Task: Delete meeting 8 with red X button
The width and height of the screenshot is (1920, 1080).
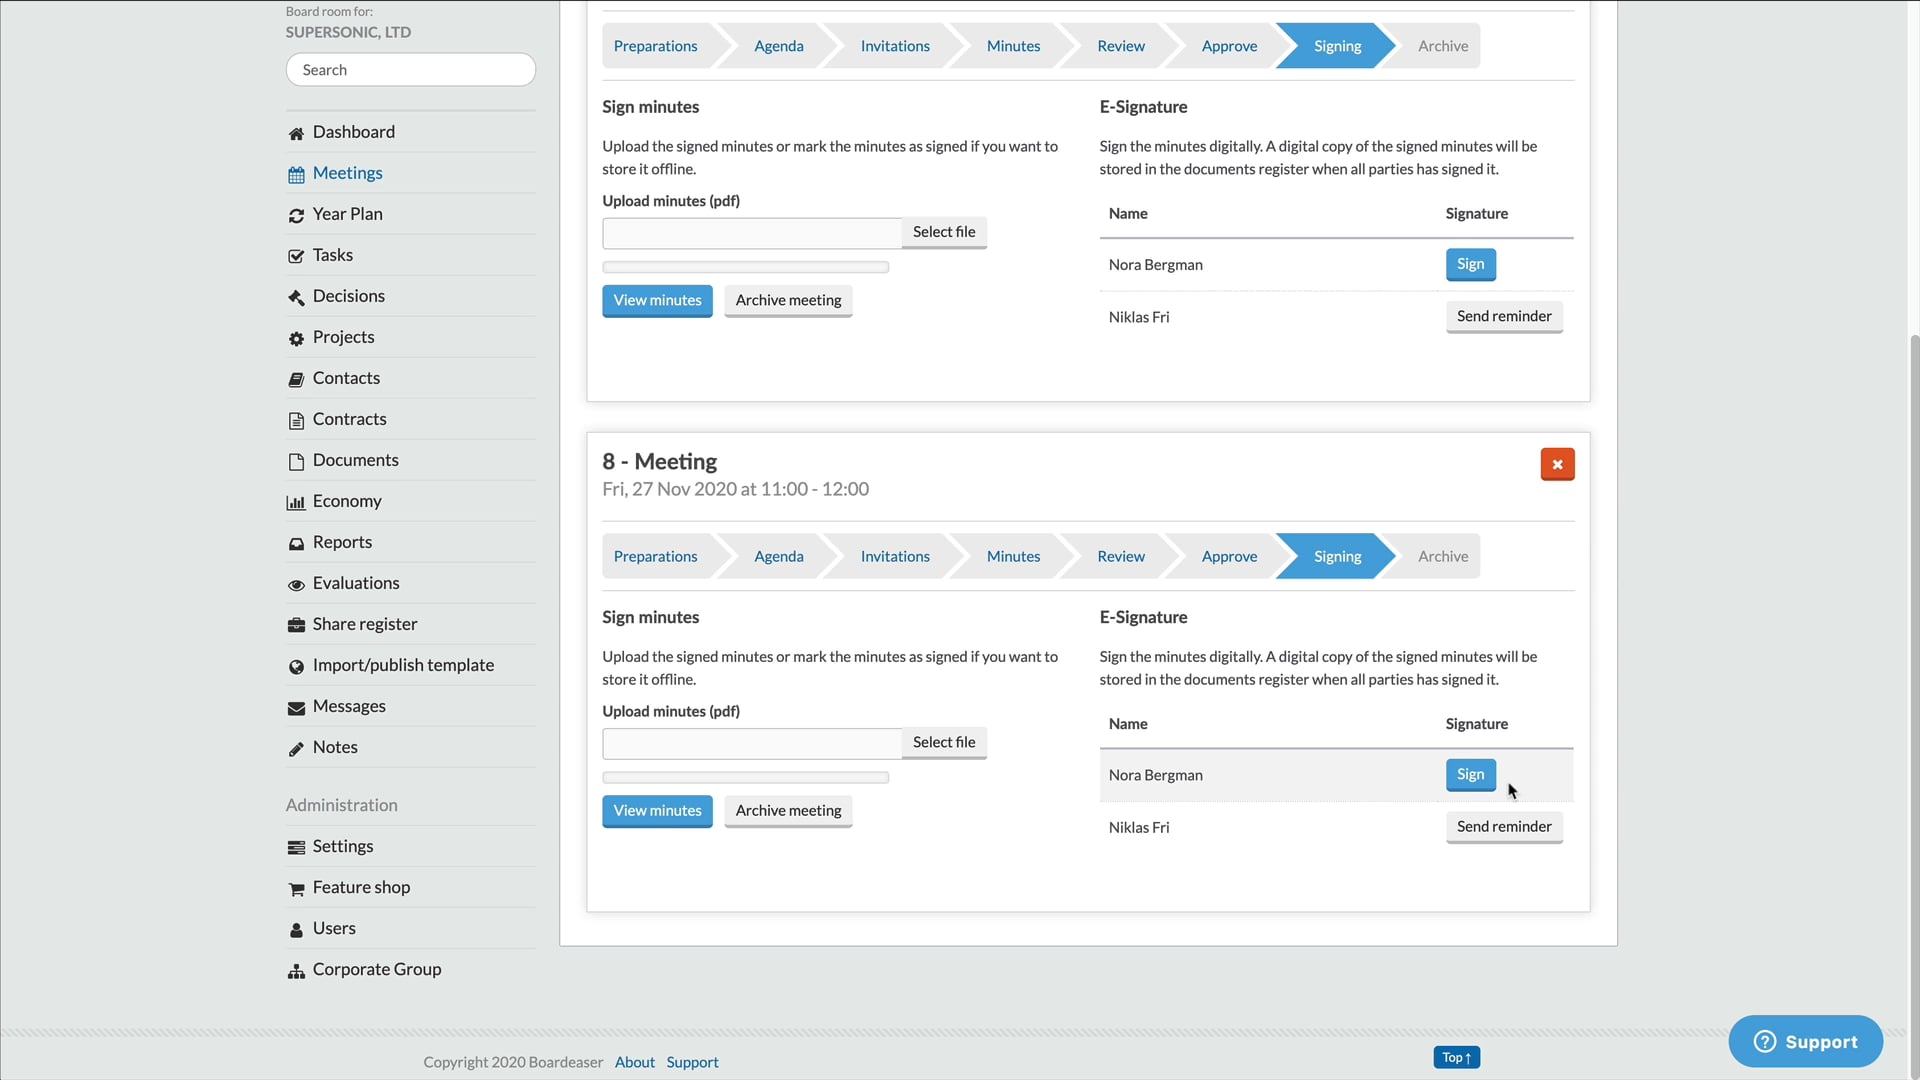Action: (x=1557, y=464)
